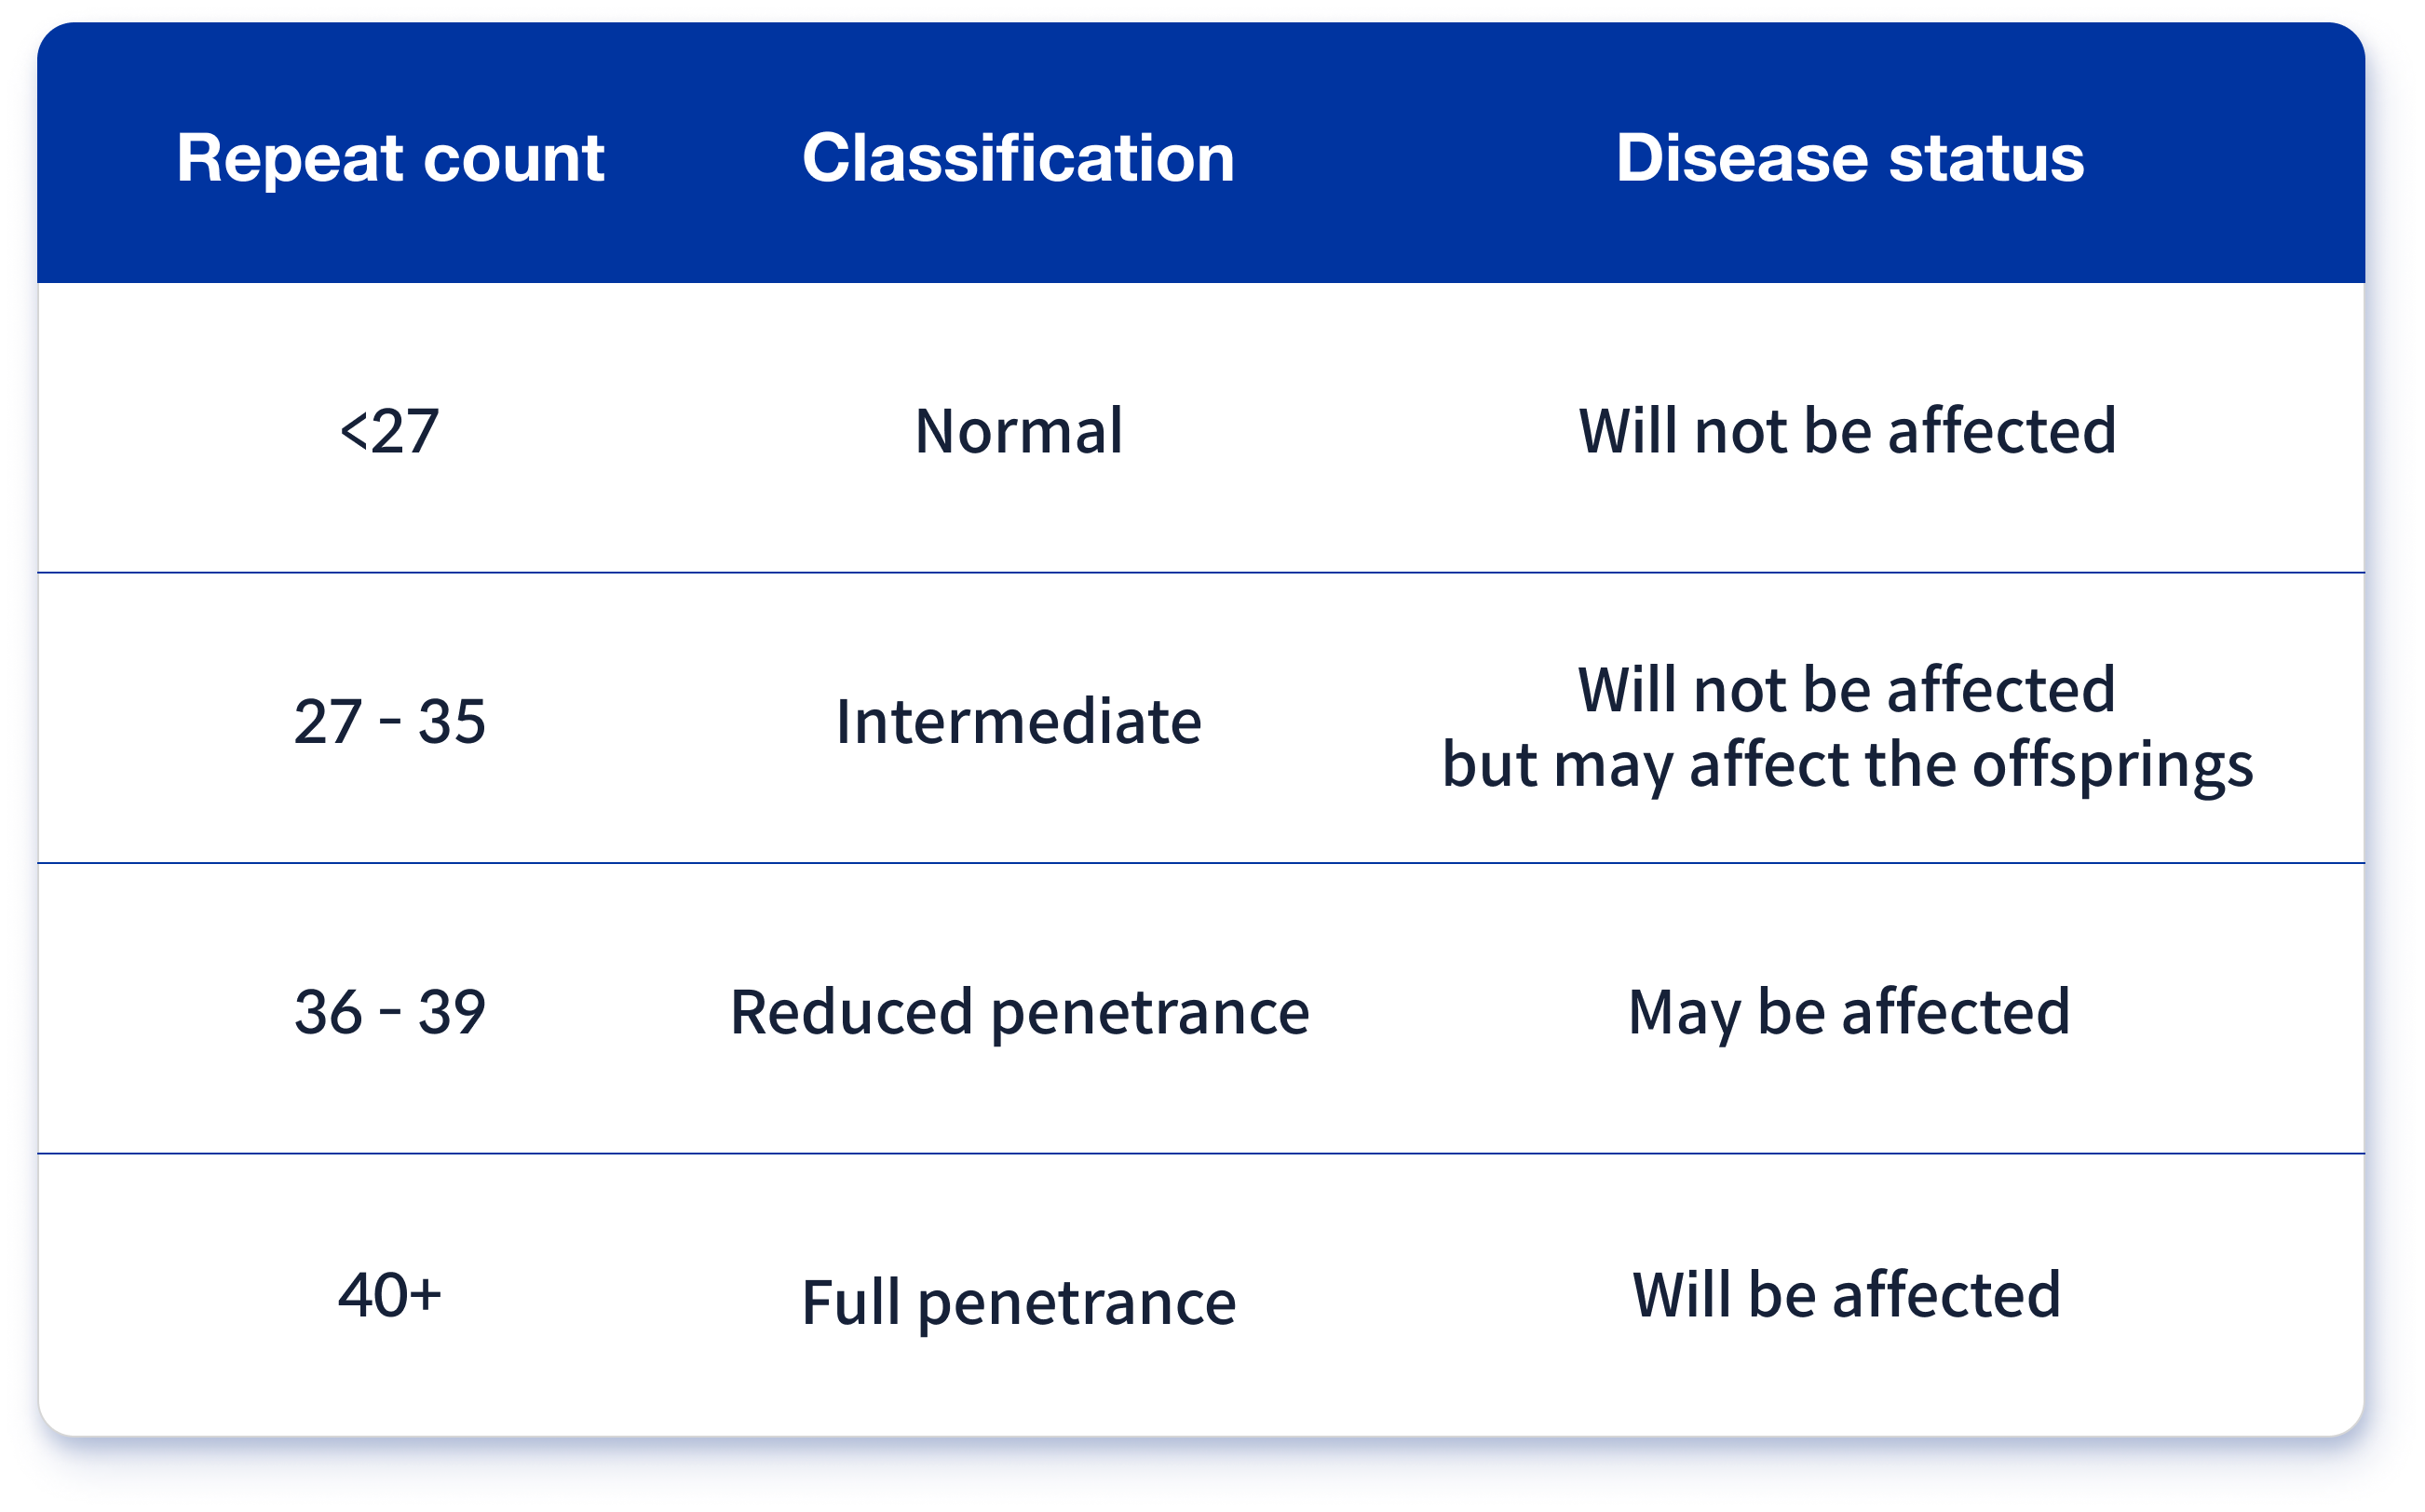Click the Disease status column header
The image size is (2425, 1512).
pos(1849,158)
